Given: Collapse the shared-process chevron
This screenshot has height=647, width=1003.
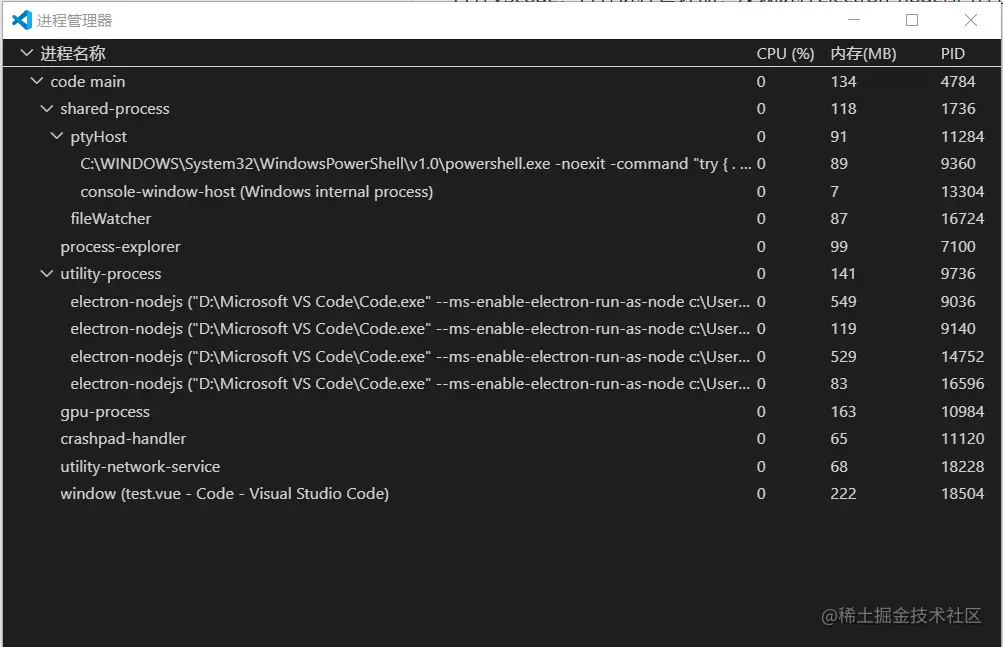Looking at the screenshot, I should pos(47,109).
